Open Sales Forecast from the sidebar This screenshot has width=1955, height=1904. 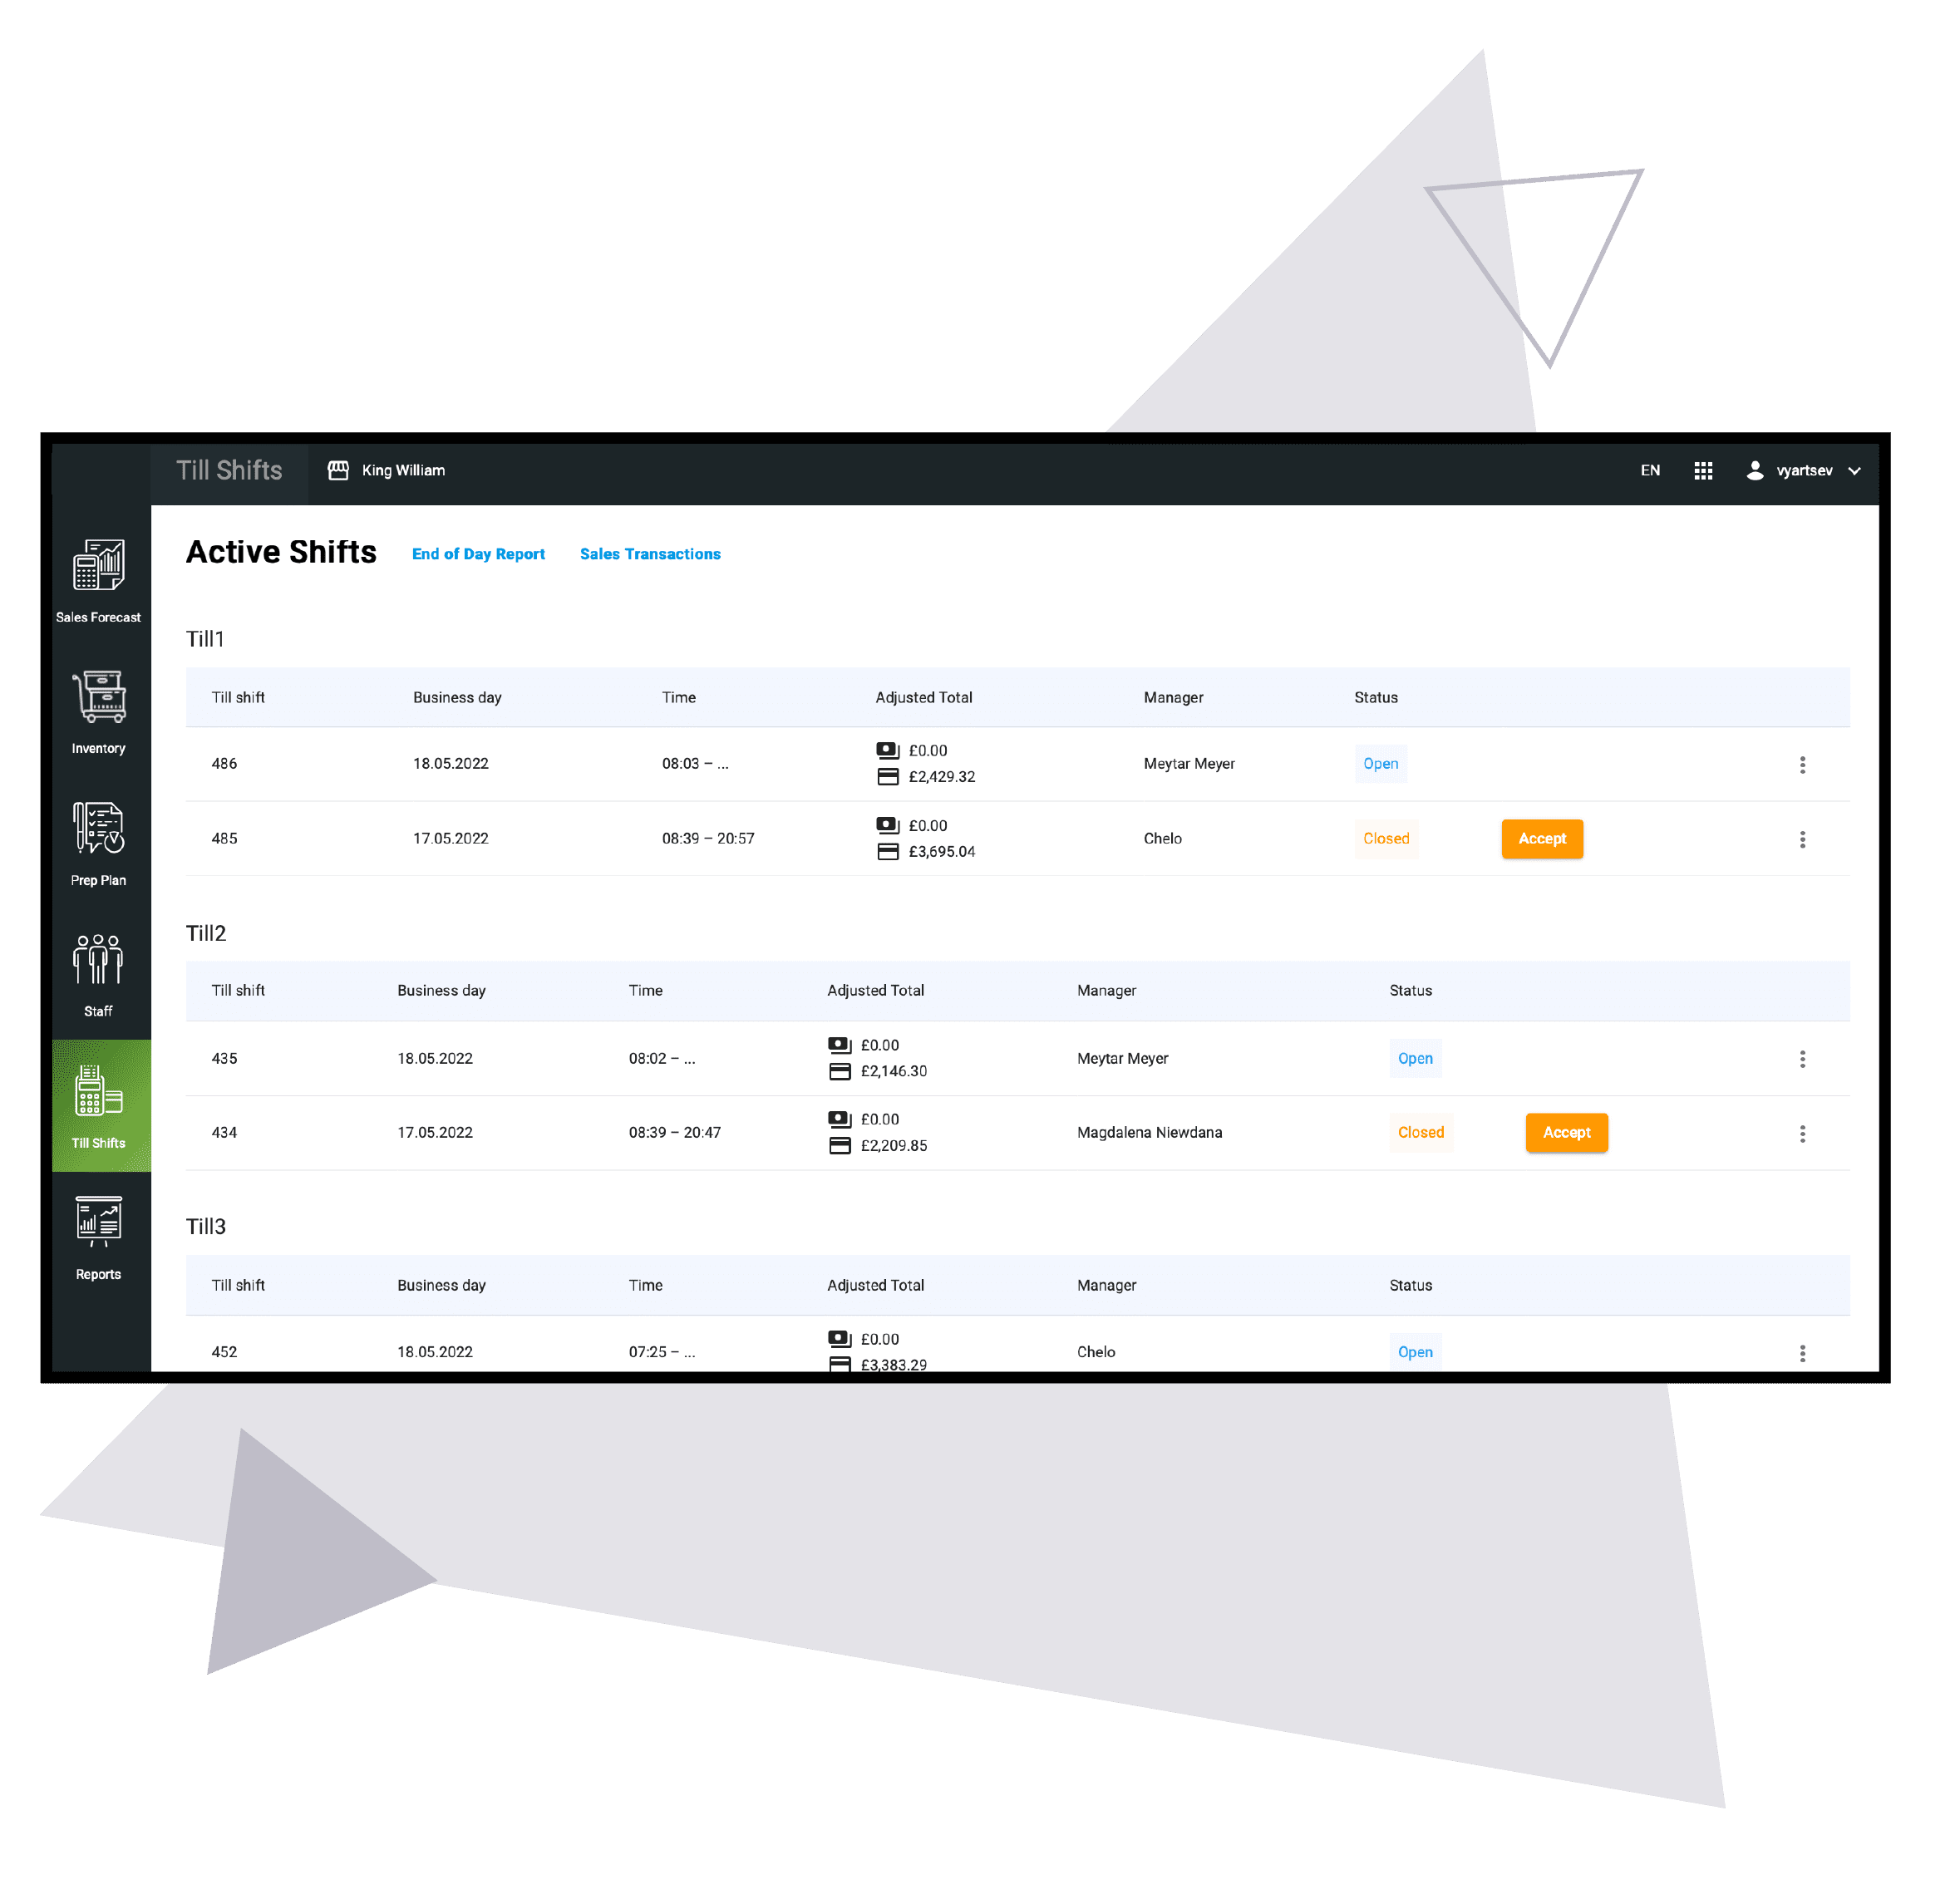point(98,582)
